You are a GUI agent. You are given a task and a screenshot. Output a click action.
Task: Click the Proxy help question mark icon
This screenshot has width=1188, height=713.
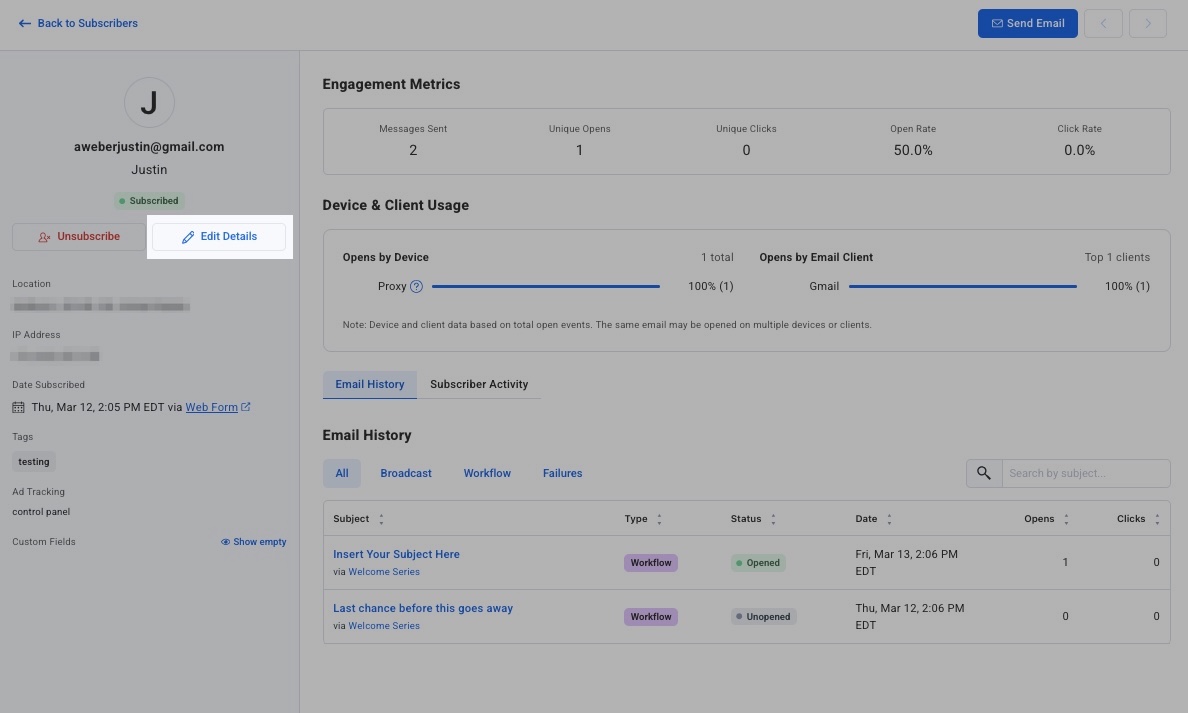pos(417,286)
